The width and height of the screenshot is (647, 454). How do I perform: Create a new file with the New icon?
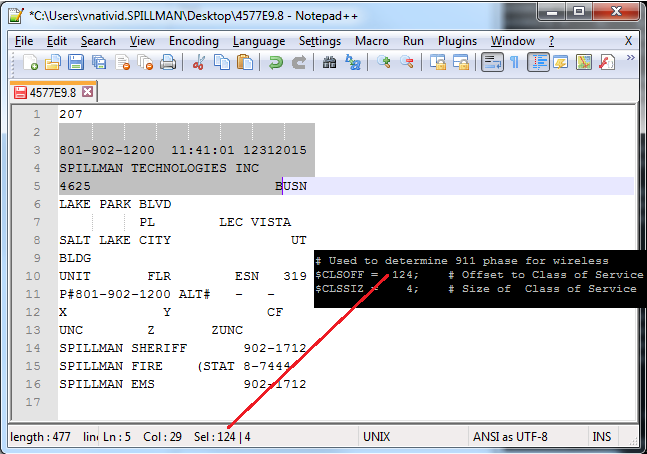31,63
